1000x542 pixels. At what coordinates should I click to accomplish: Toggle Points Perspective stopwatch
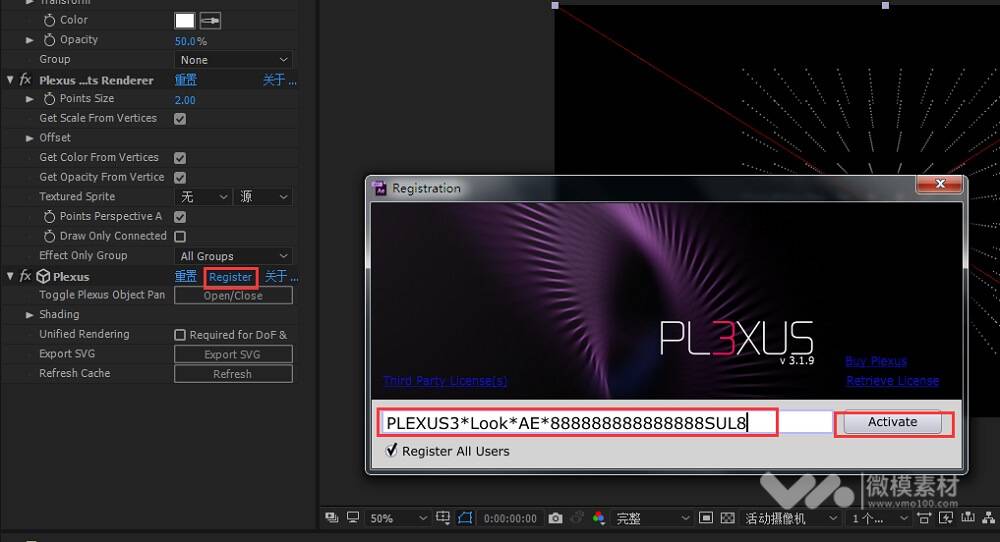coord(49,217)
